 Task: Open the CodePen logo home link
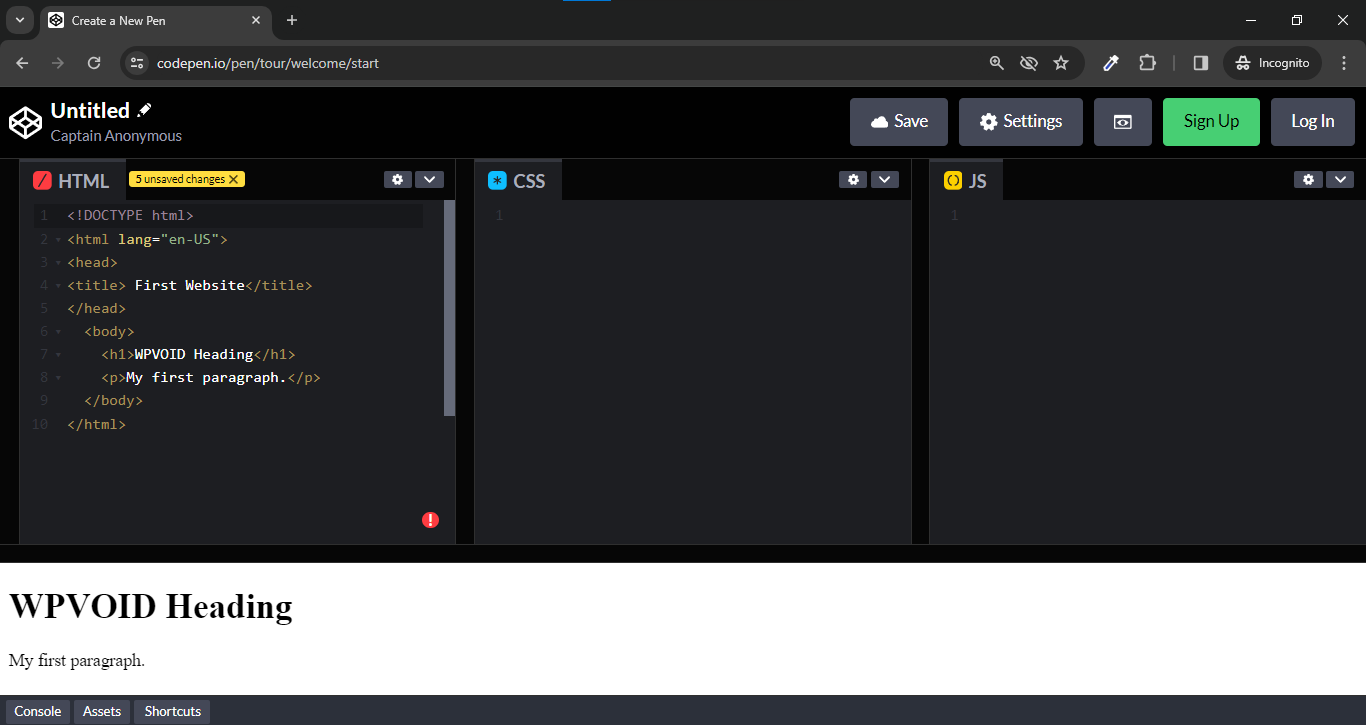click(x=25, y=122)
